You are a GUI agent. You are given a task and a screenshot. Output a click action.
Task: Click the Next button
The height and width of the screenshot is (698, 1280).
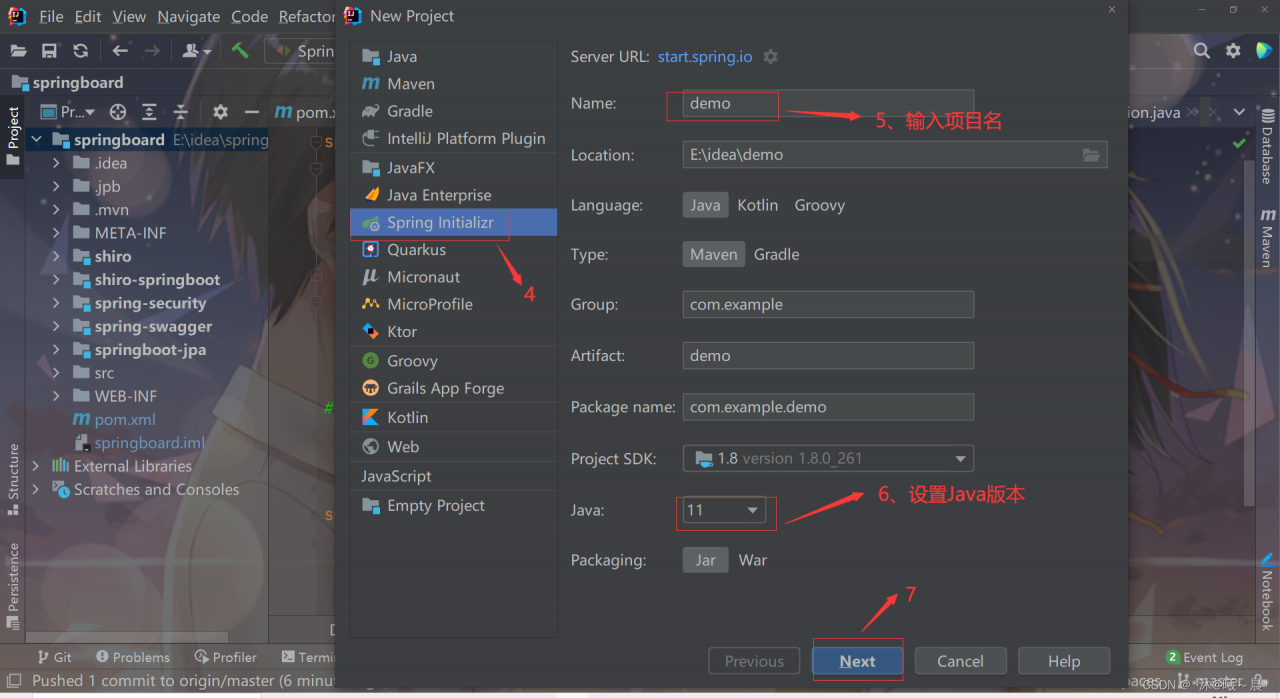point(858,661)
